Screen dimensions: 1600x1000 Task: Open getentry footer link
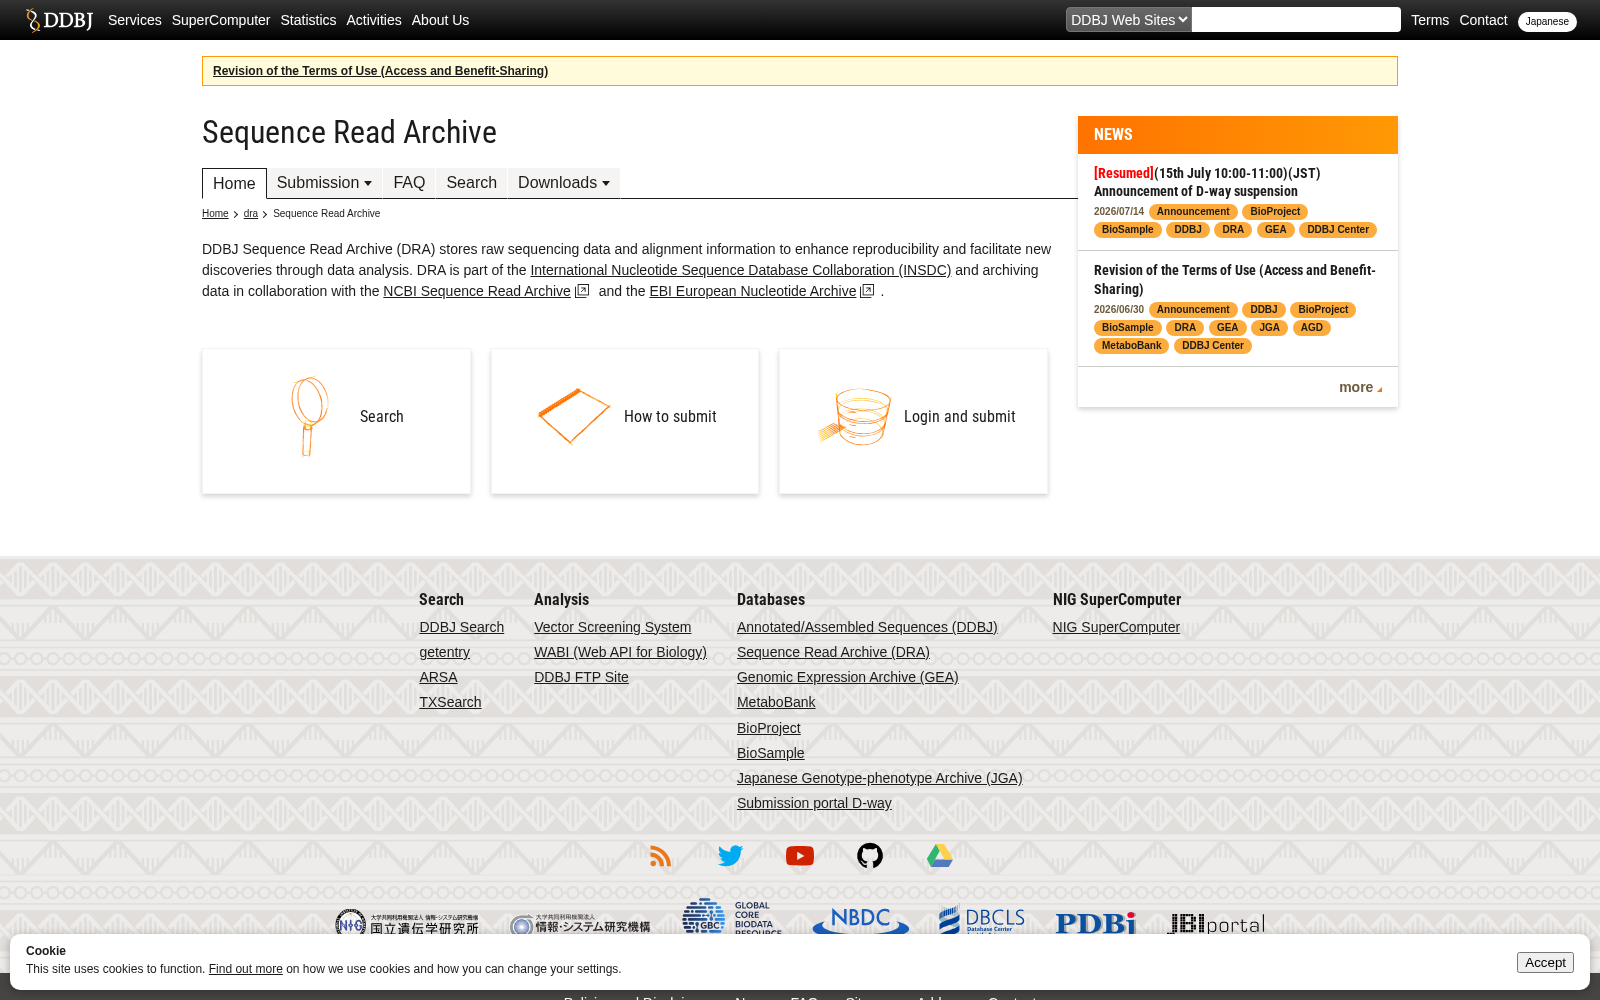(x=445, y=652)
